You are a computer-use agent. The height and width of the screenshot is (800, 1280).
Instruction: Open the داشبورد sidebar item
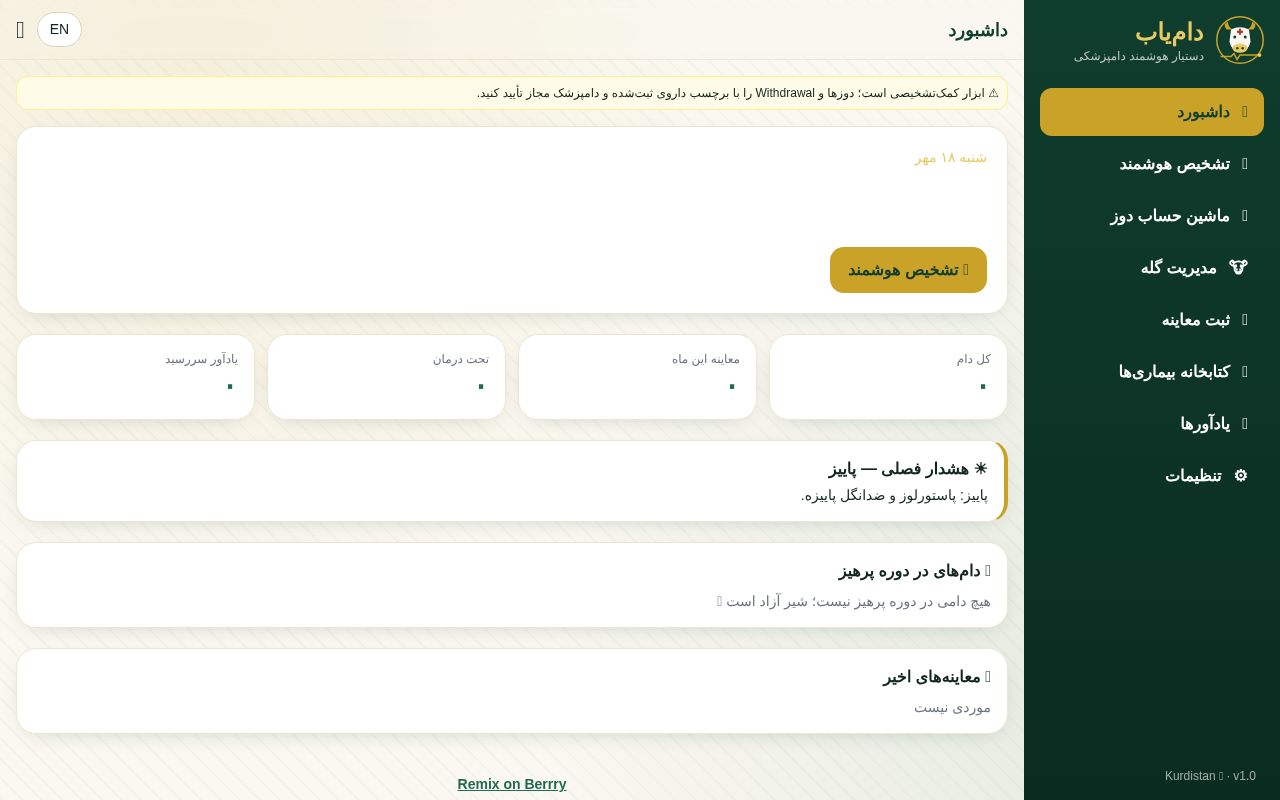point(1152,112)
